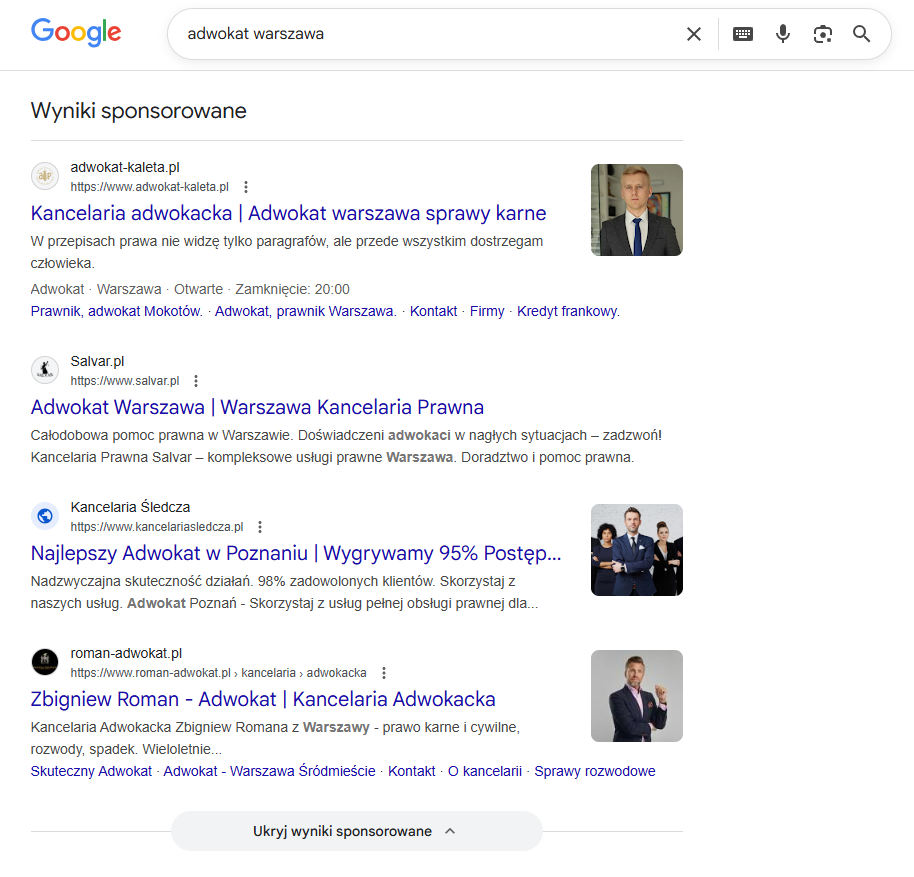Clear the search query with the X icon
Viewport: 914px width, 877px height.
[694, 33]
